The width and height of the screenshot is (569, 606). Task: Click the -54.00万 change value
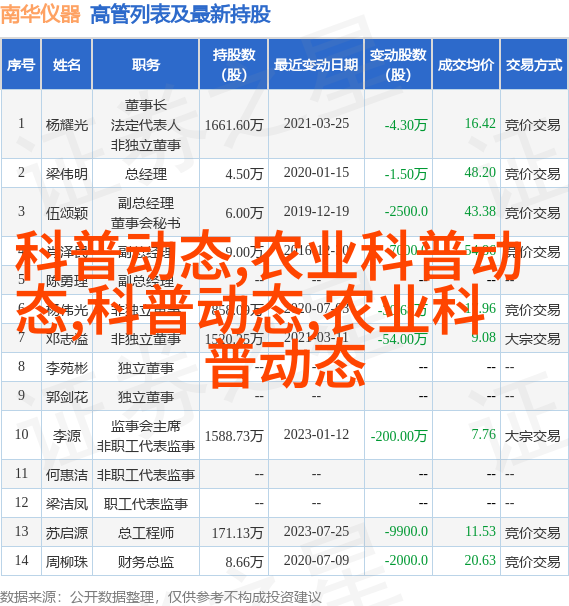pyautogui.click(x=402, y=339)
